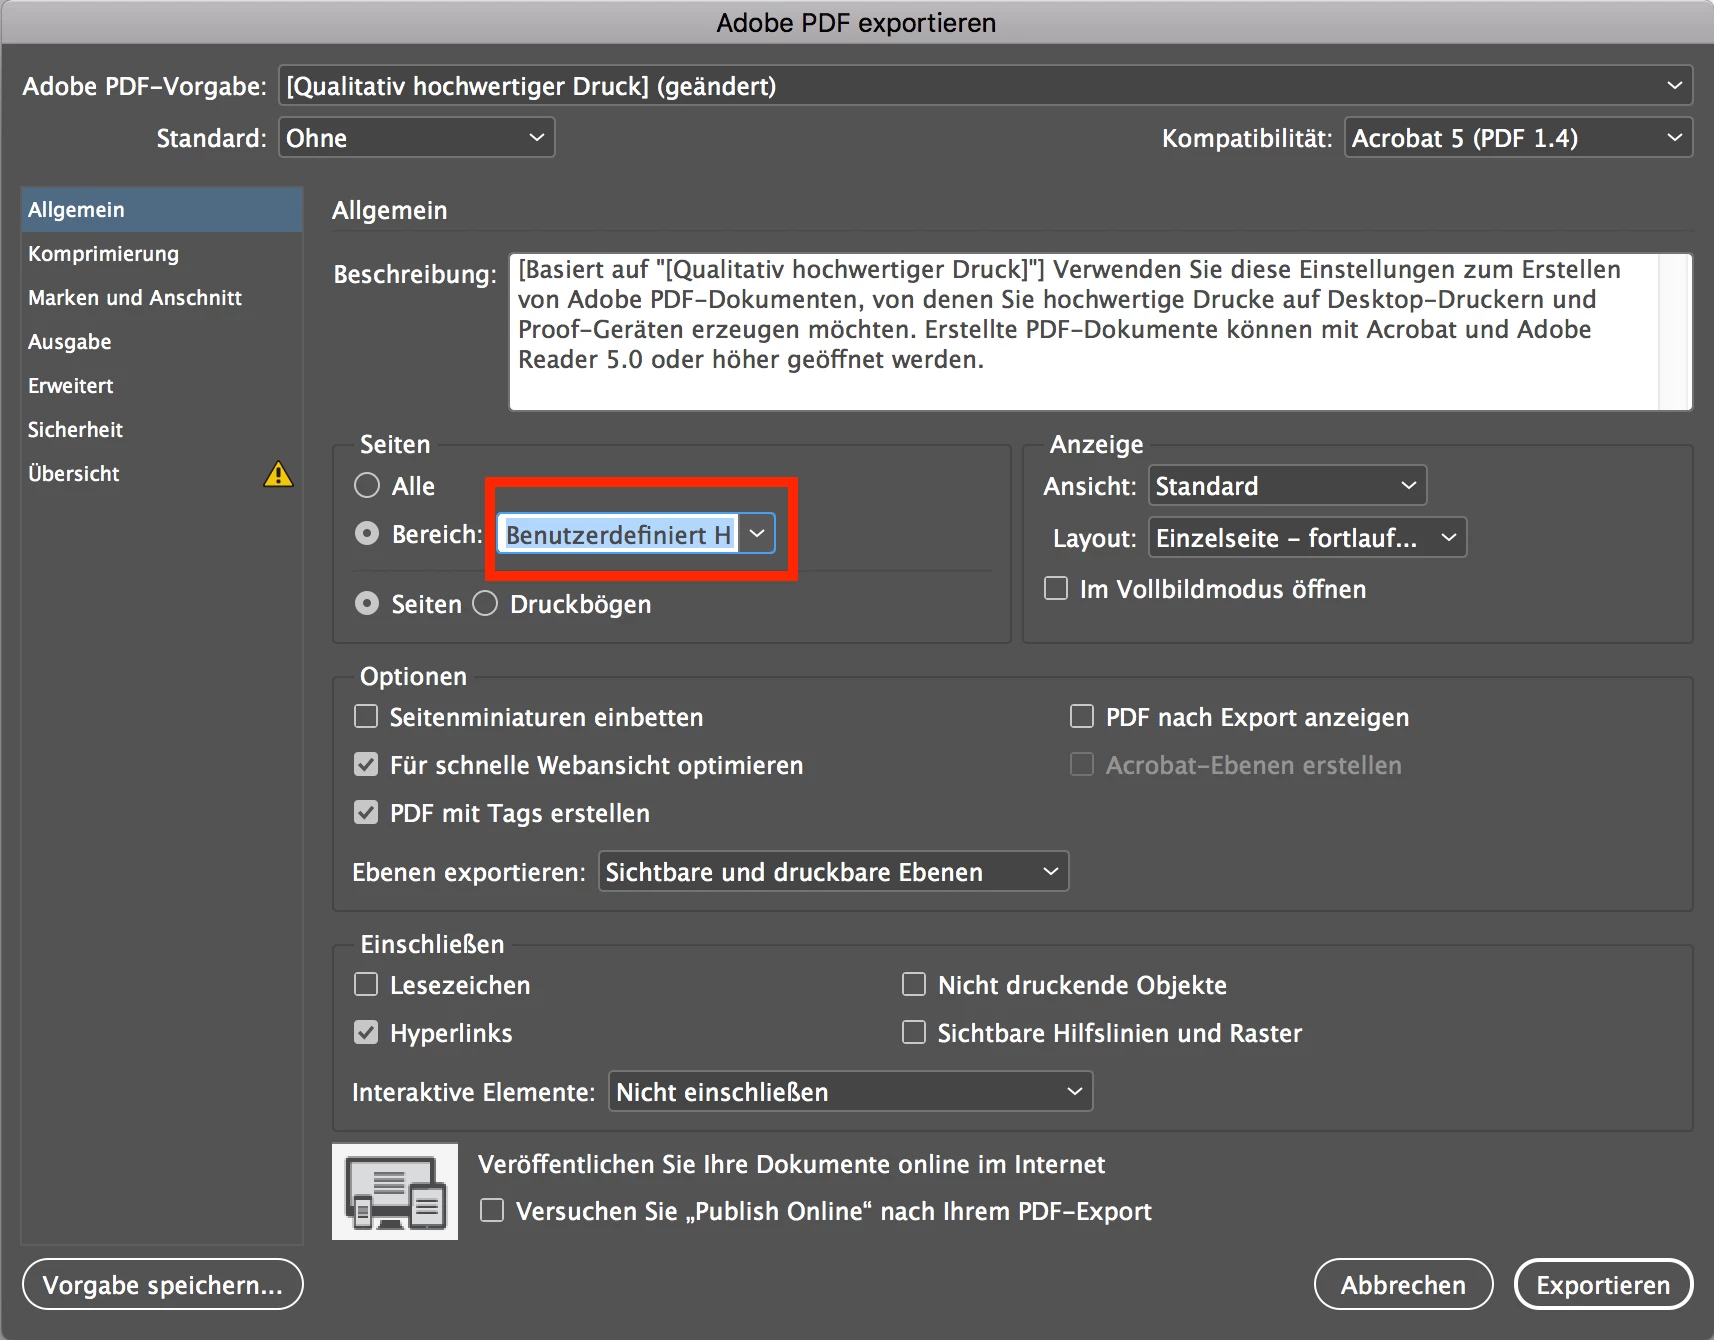The image size is (1714, 1340).
Task: Expand the Bereich dropdown arrow
Action: pos(757,534)
